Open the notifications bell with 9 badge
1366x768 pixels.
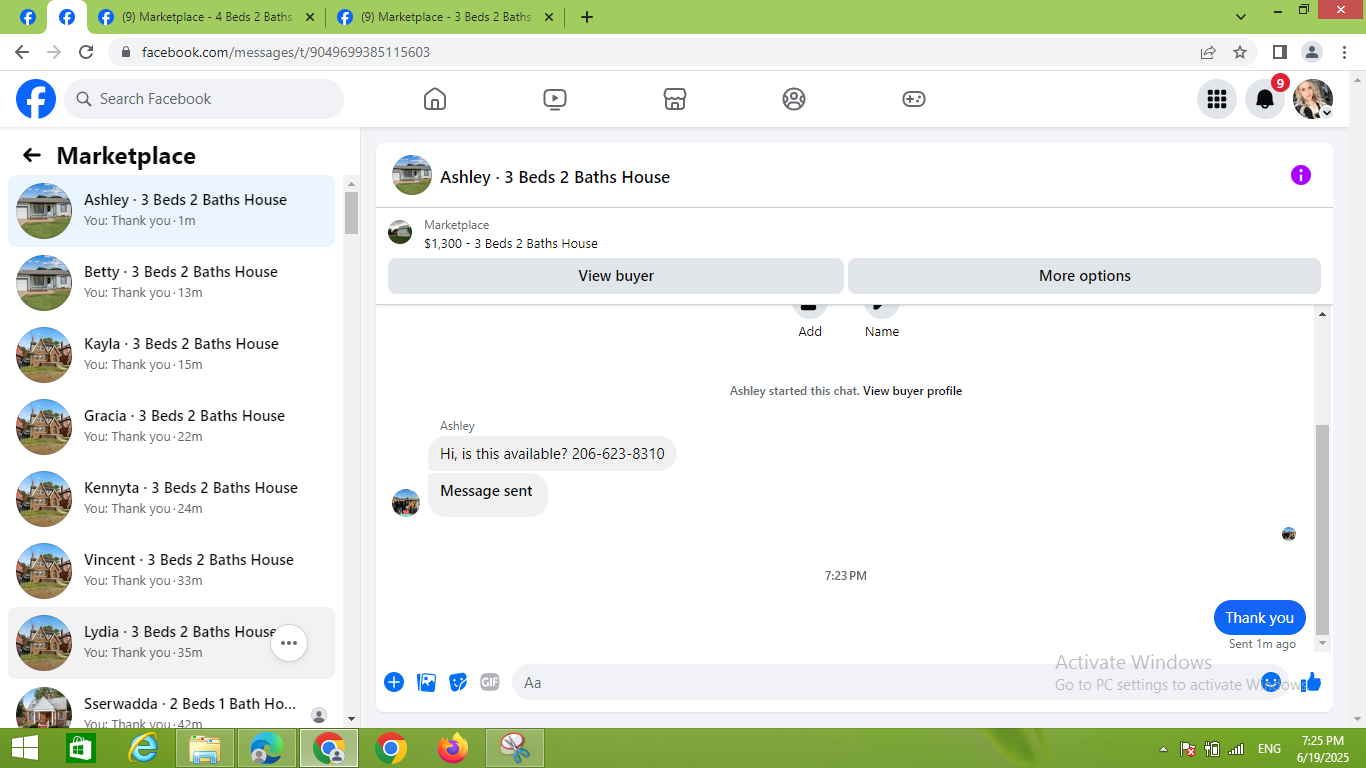(x=1265, y=99)
